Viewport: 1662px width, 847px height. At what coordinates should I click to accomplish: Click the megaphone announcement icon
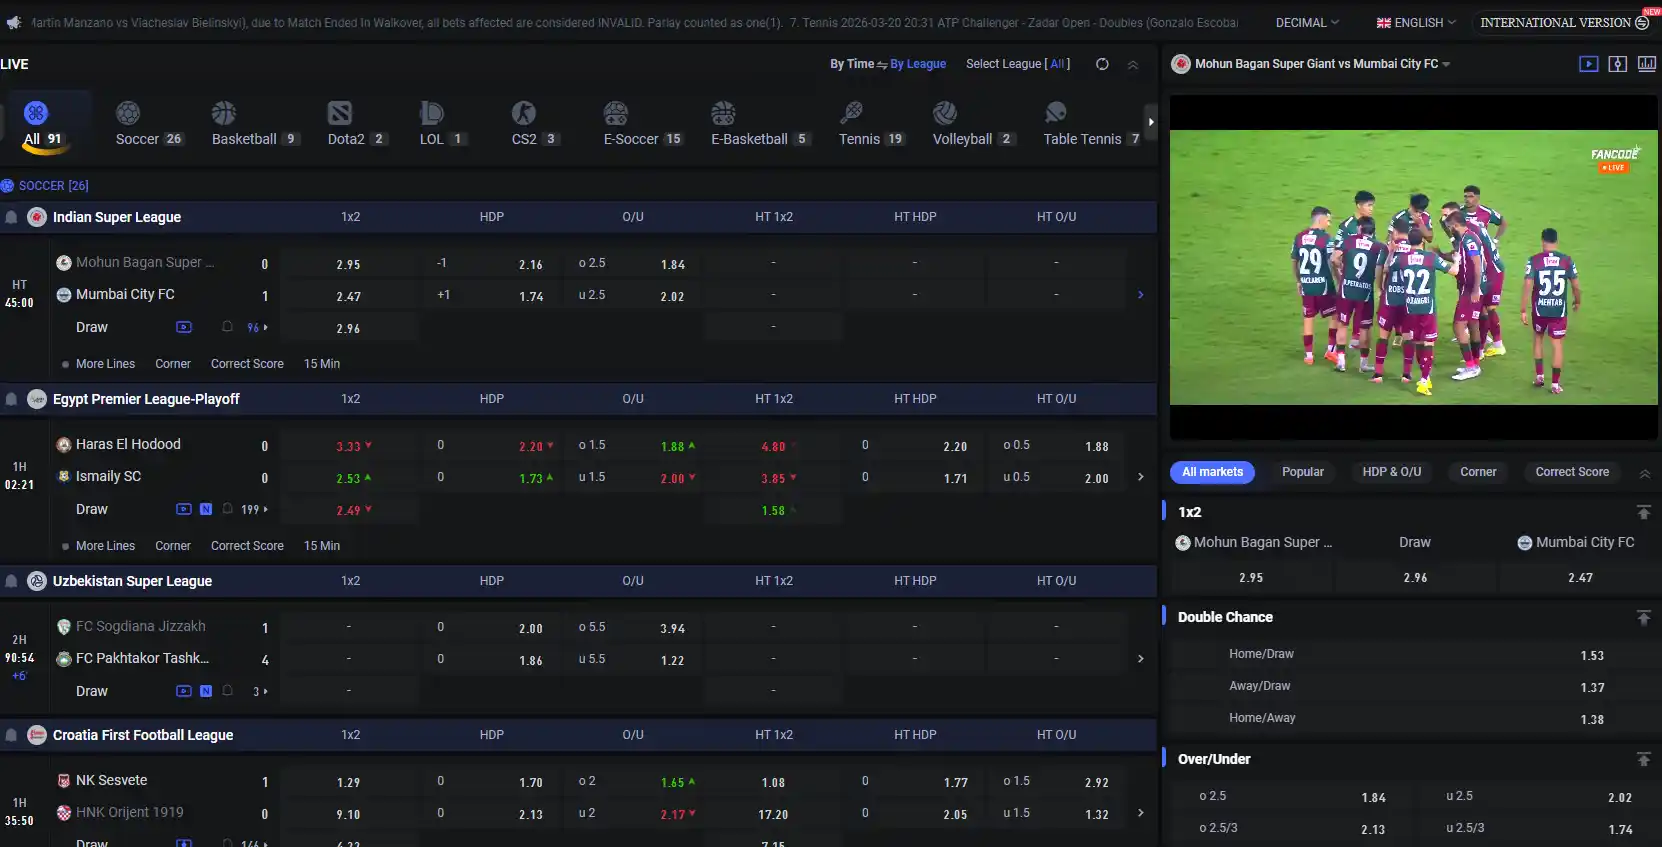13,22
